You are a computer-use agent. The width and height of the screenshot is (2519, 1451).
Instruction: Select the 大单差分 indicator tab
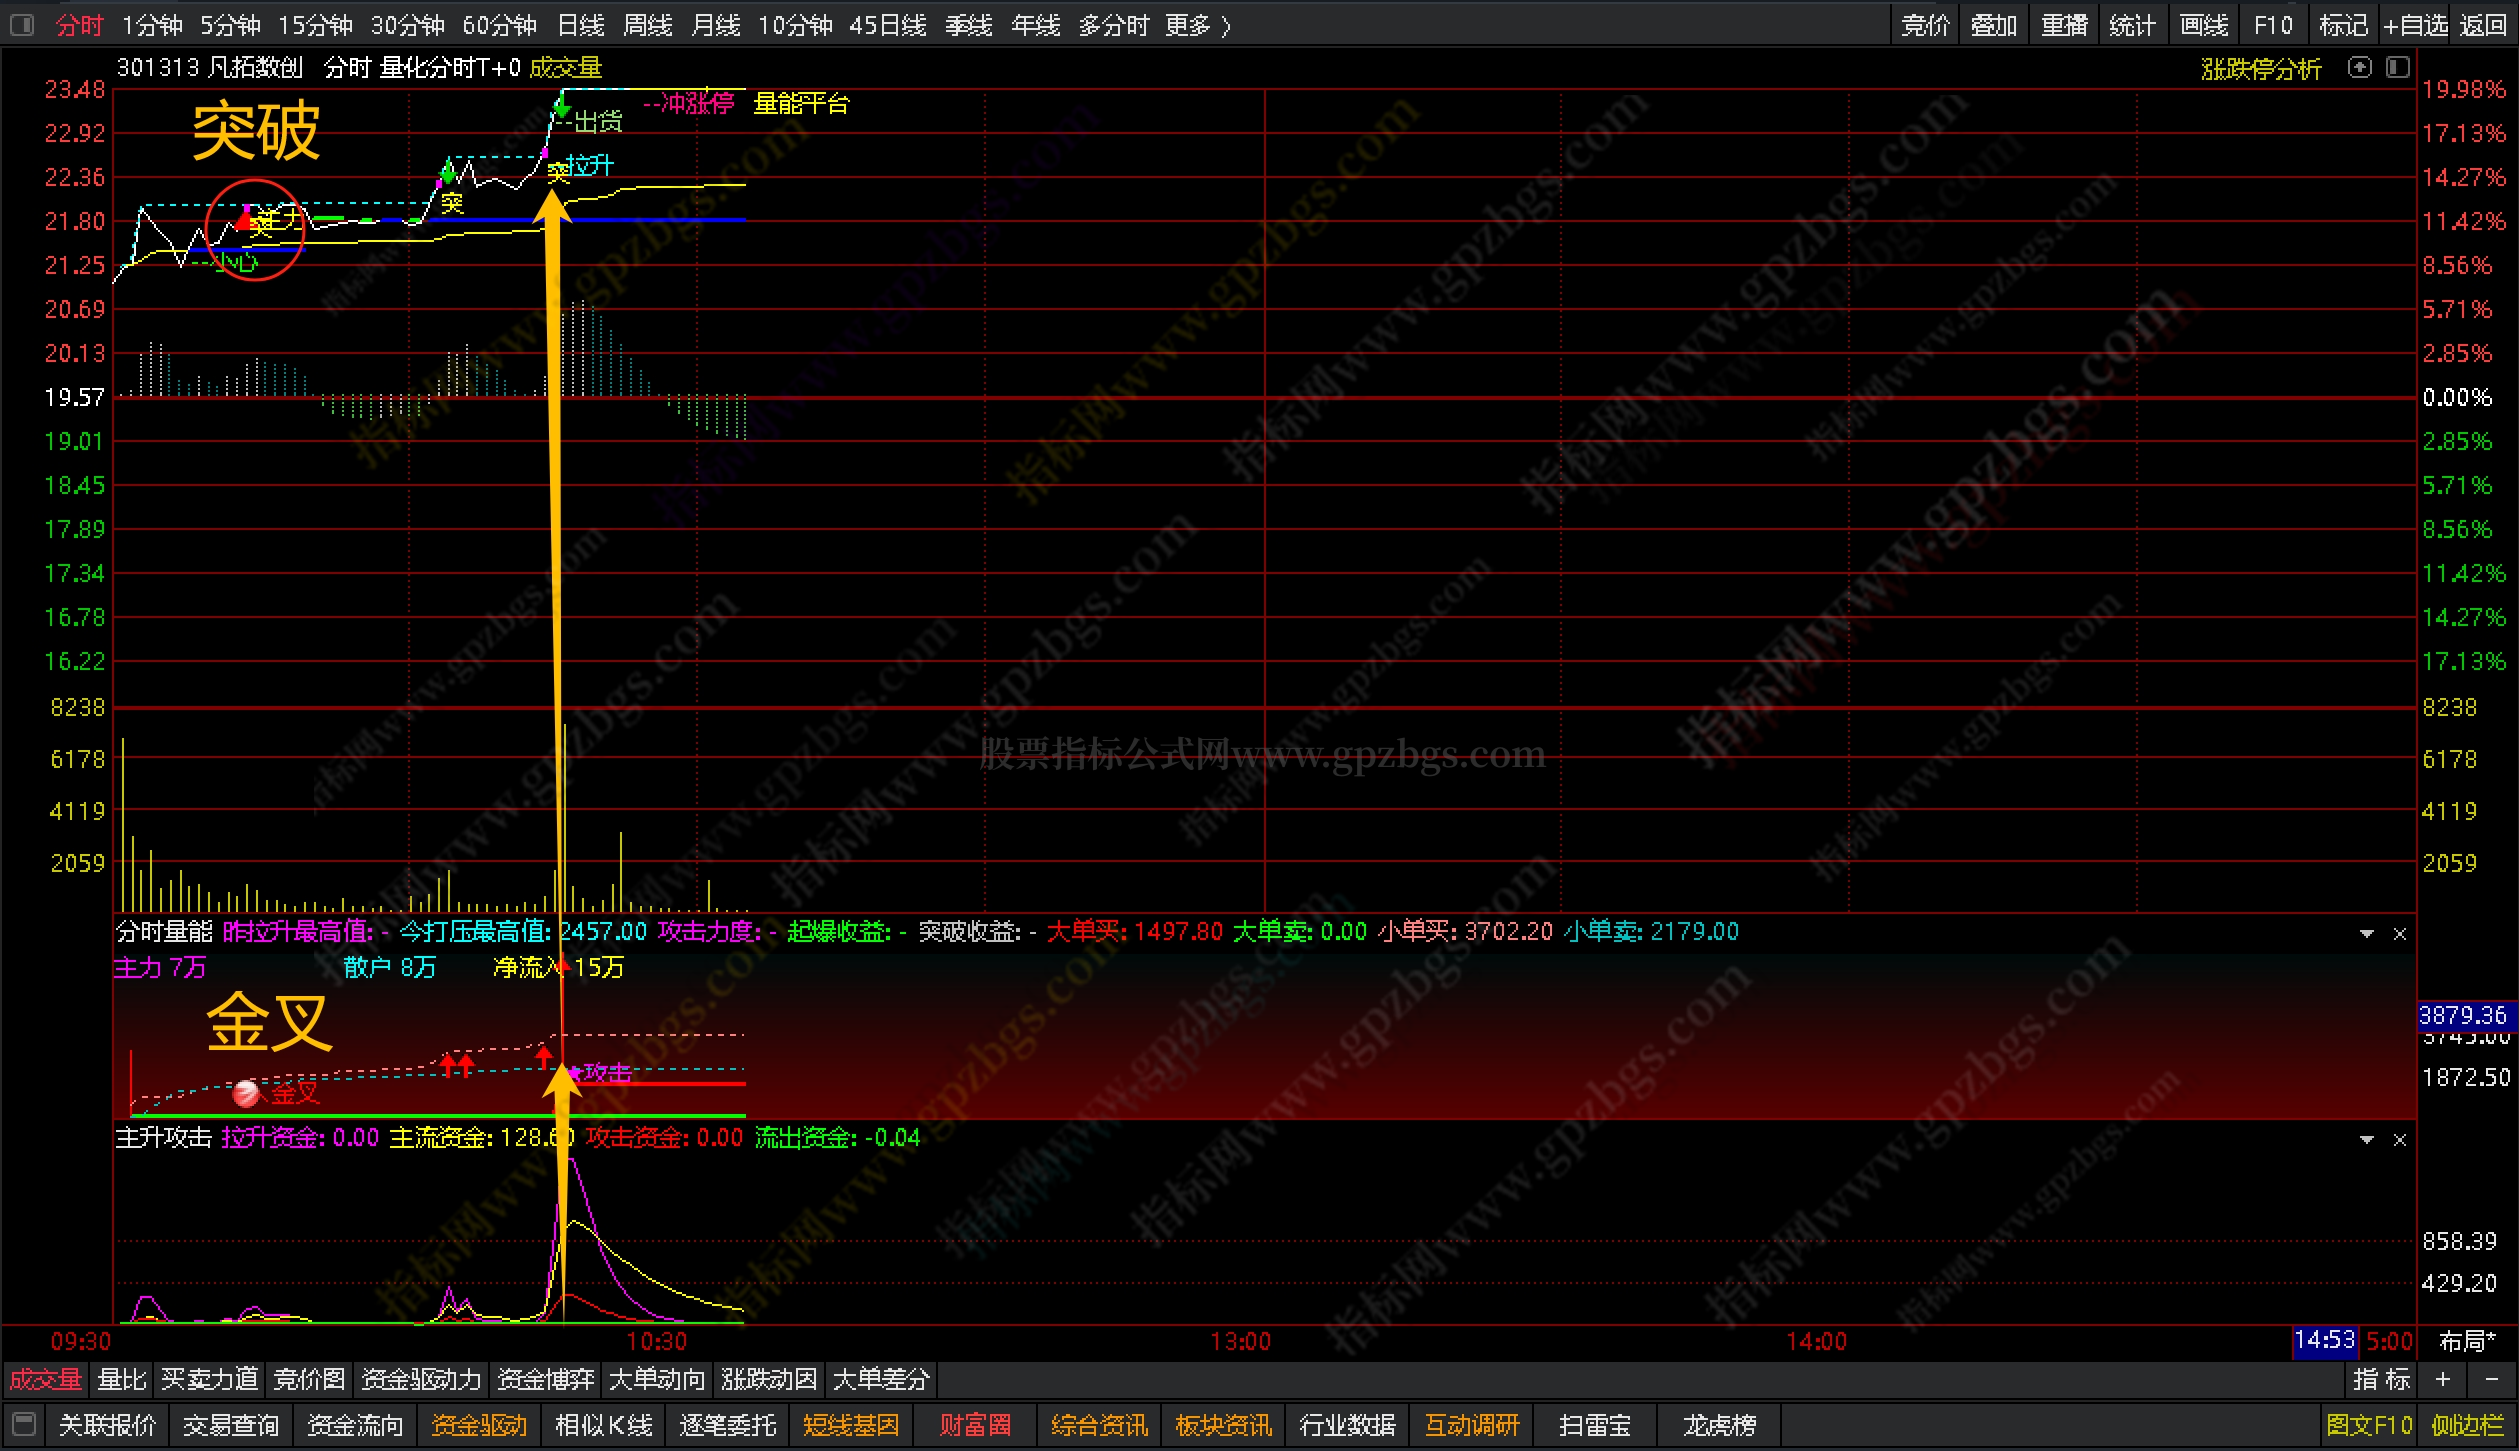click(x=881, y=1380)
